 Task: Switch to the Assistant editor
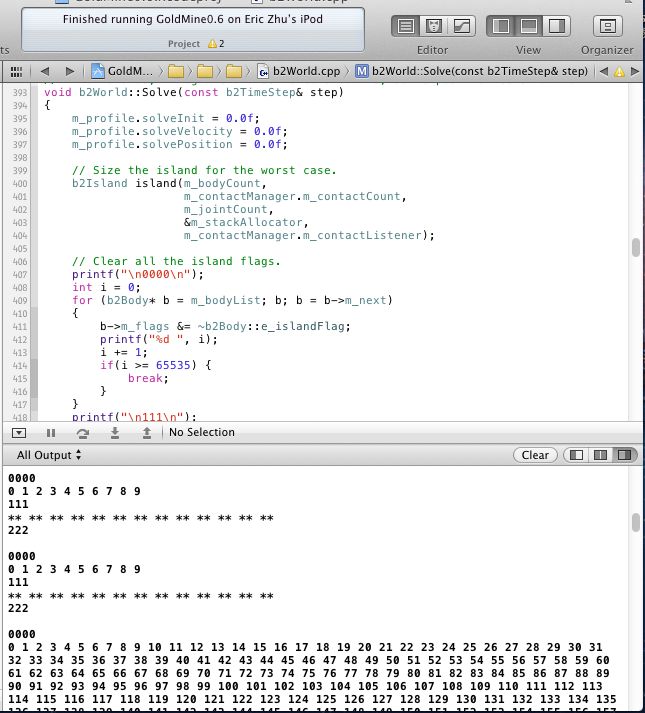click(433, 26)
